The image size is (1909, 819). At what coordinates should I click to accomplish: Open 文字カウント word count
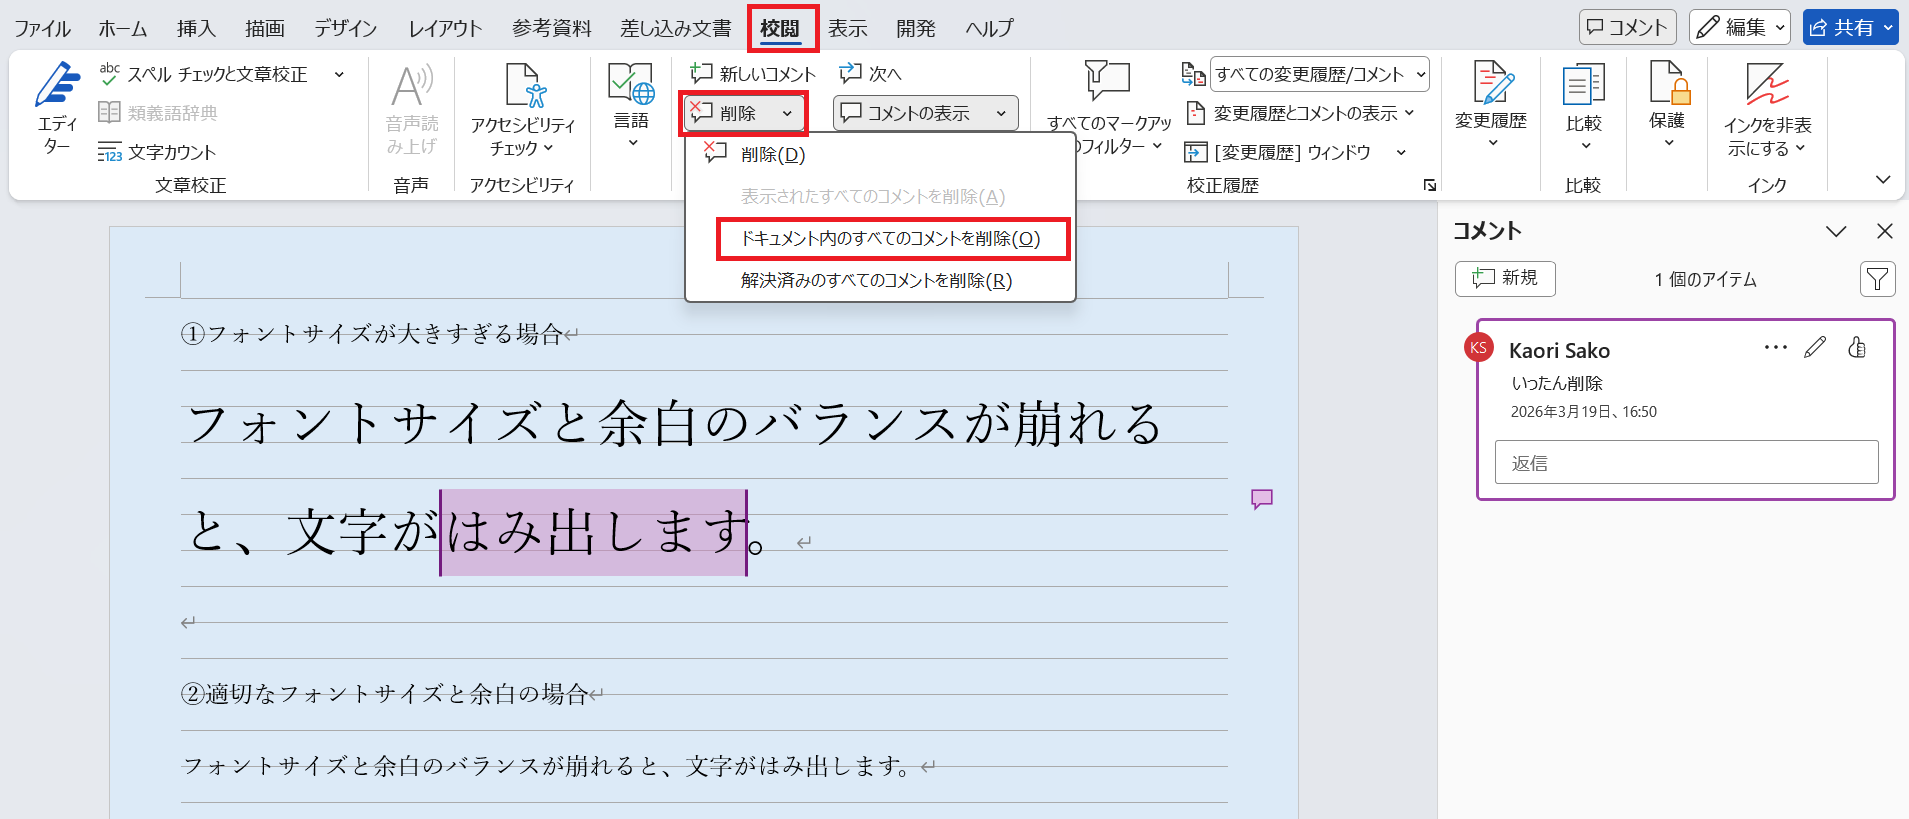pos(157,152)
